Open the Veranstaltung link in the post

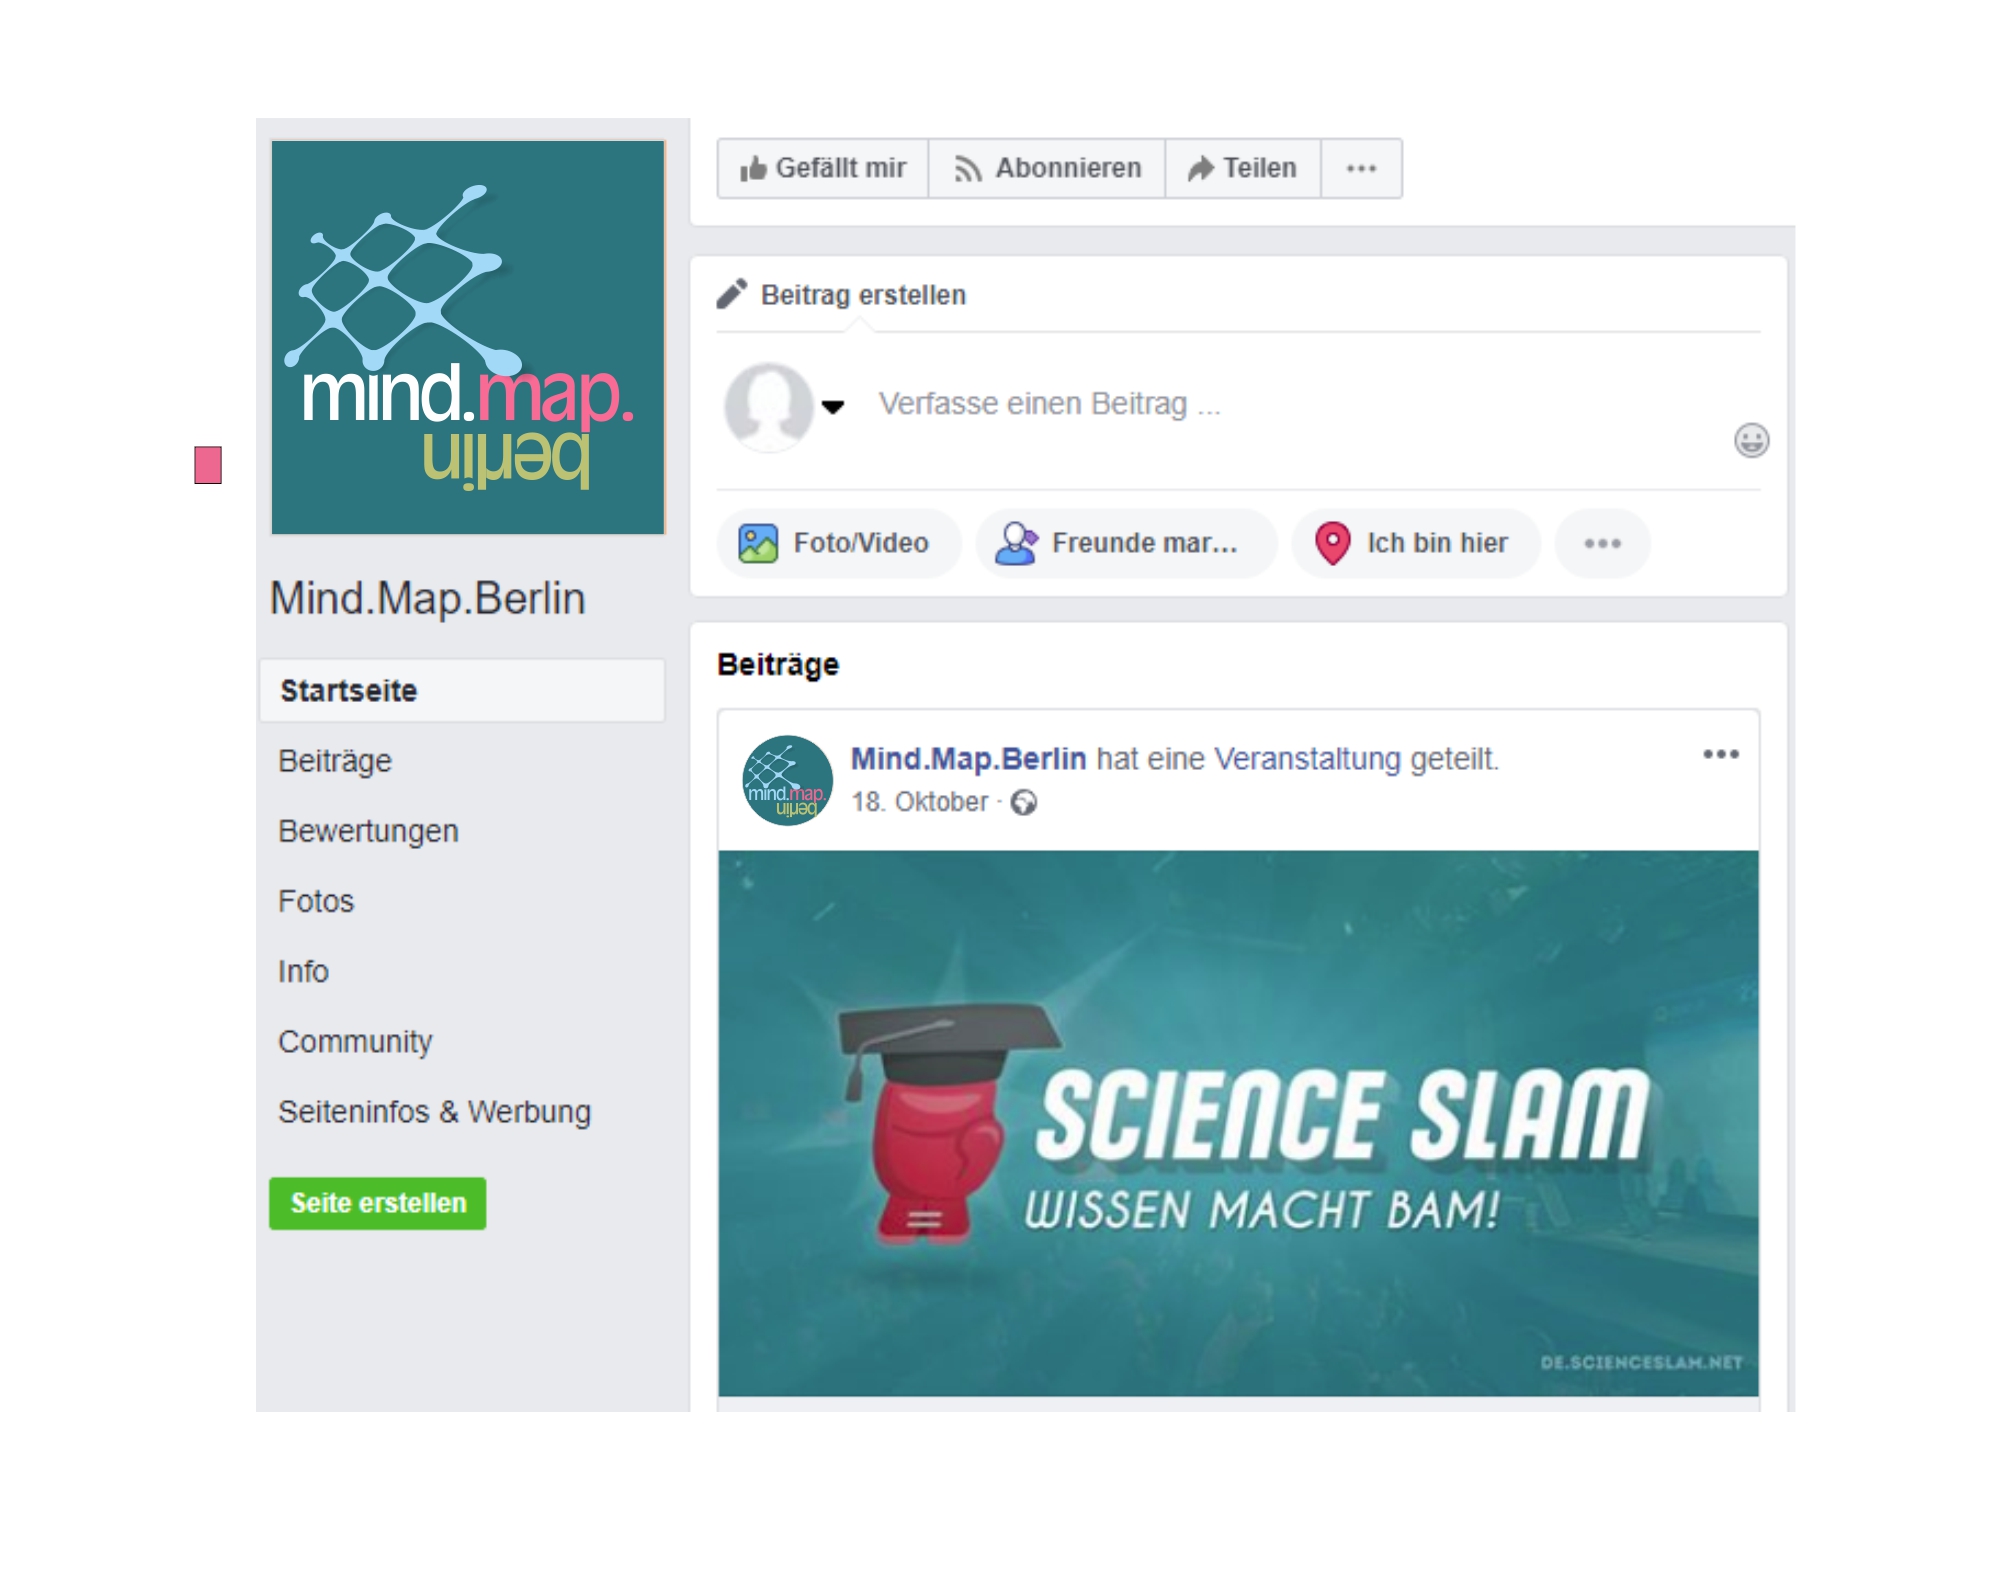point(1307,759)
